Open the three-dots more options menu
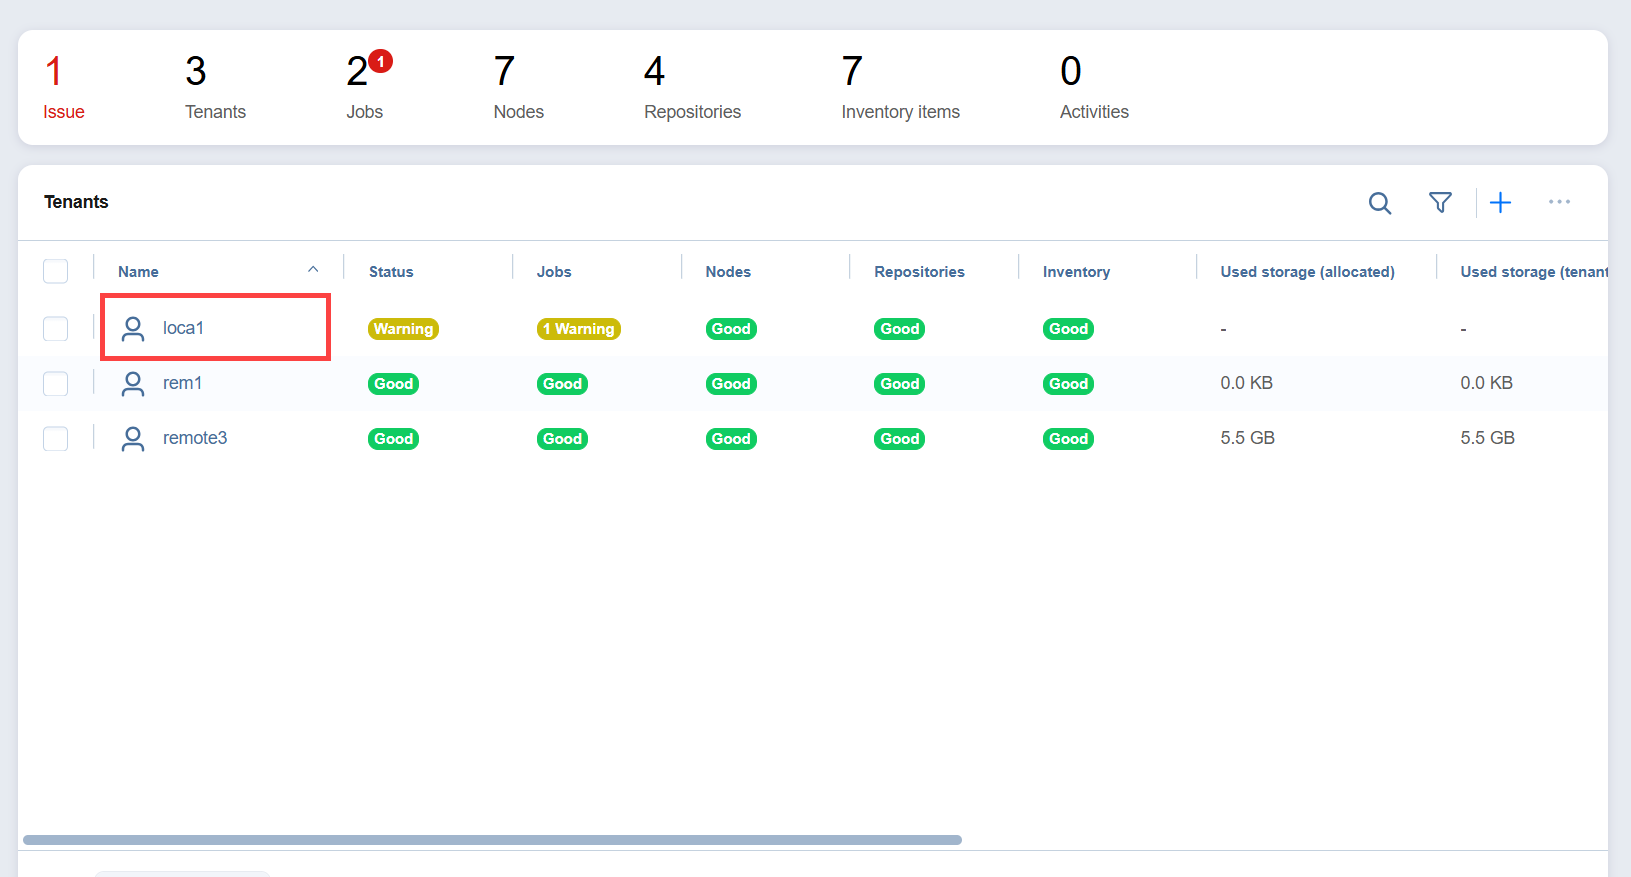The width and height of the screenshot is (1631, 877). click(x=1559, y=202)
